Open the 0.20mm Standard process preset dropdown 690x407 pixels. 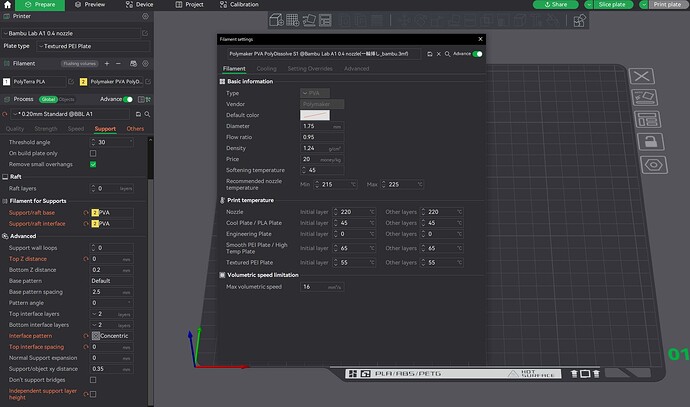coord(70,114)
